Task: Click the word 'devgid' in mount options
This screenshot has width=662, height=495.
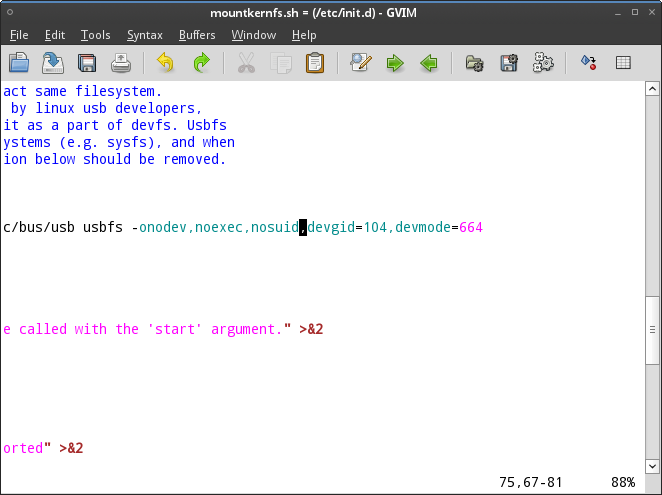Action: 331,227
